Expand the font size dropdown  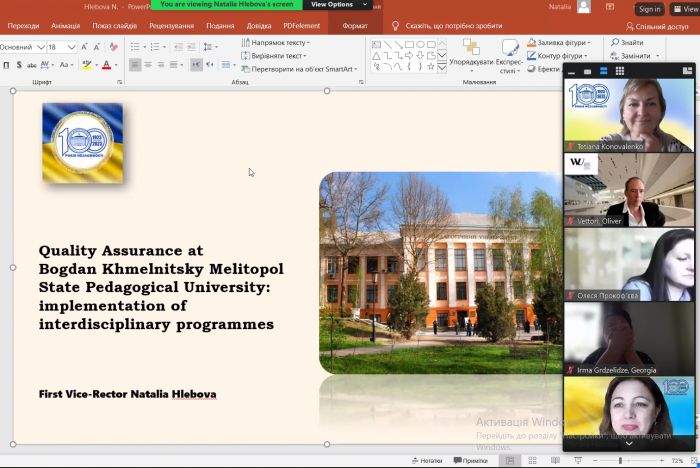72,47
